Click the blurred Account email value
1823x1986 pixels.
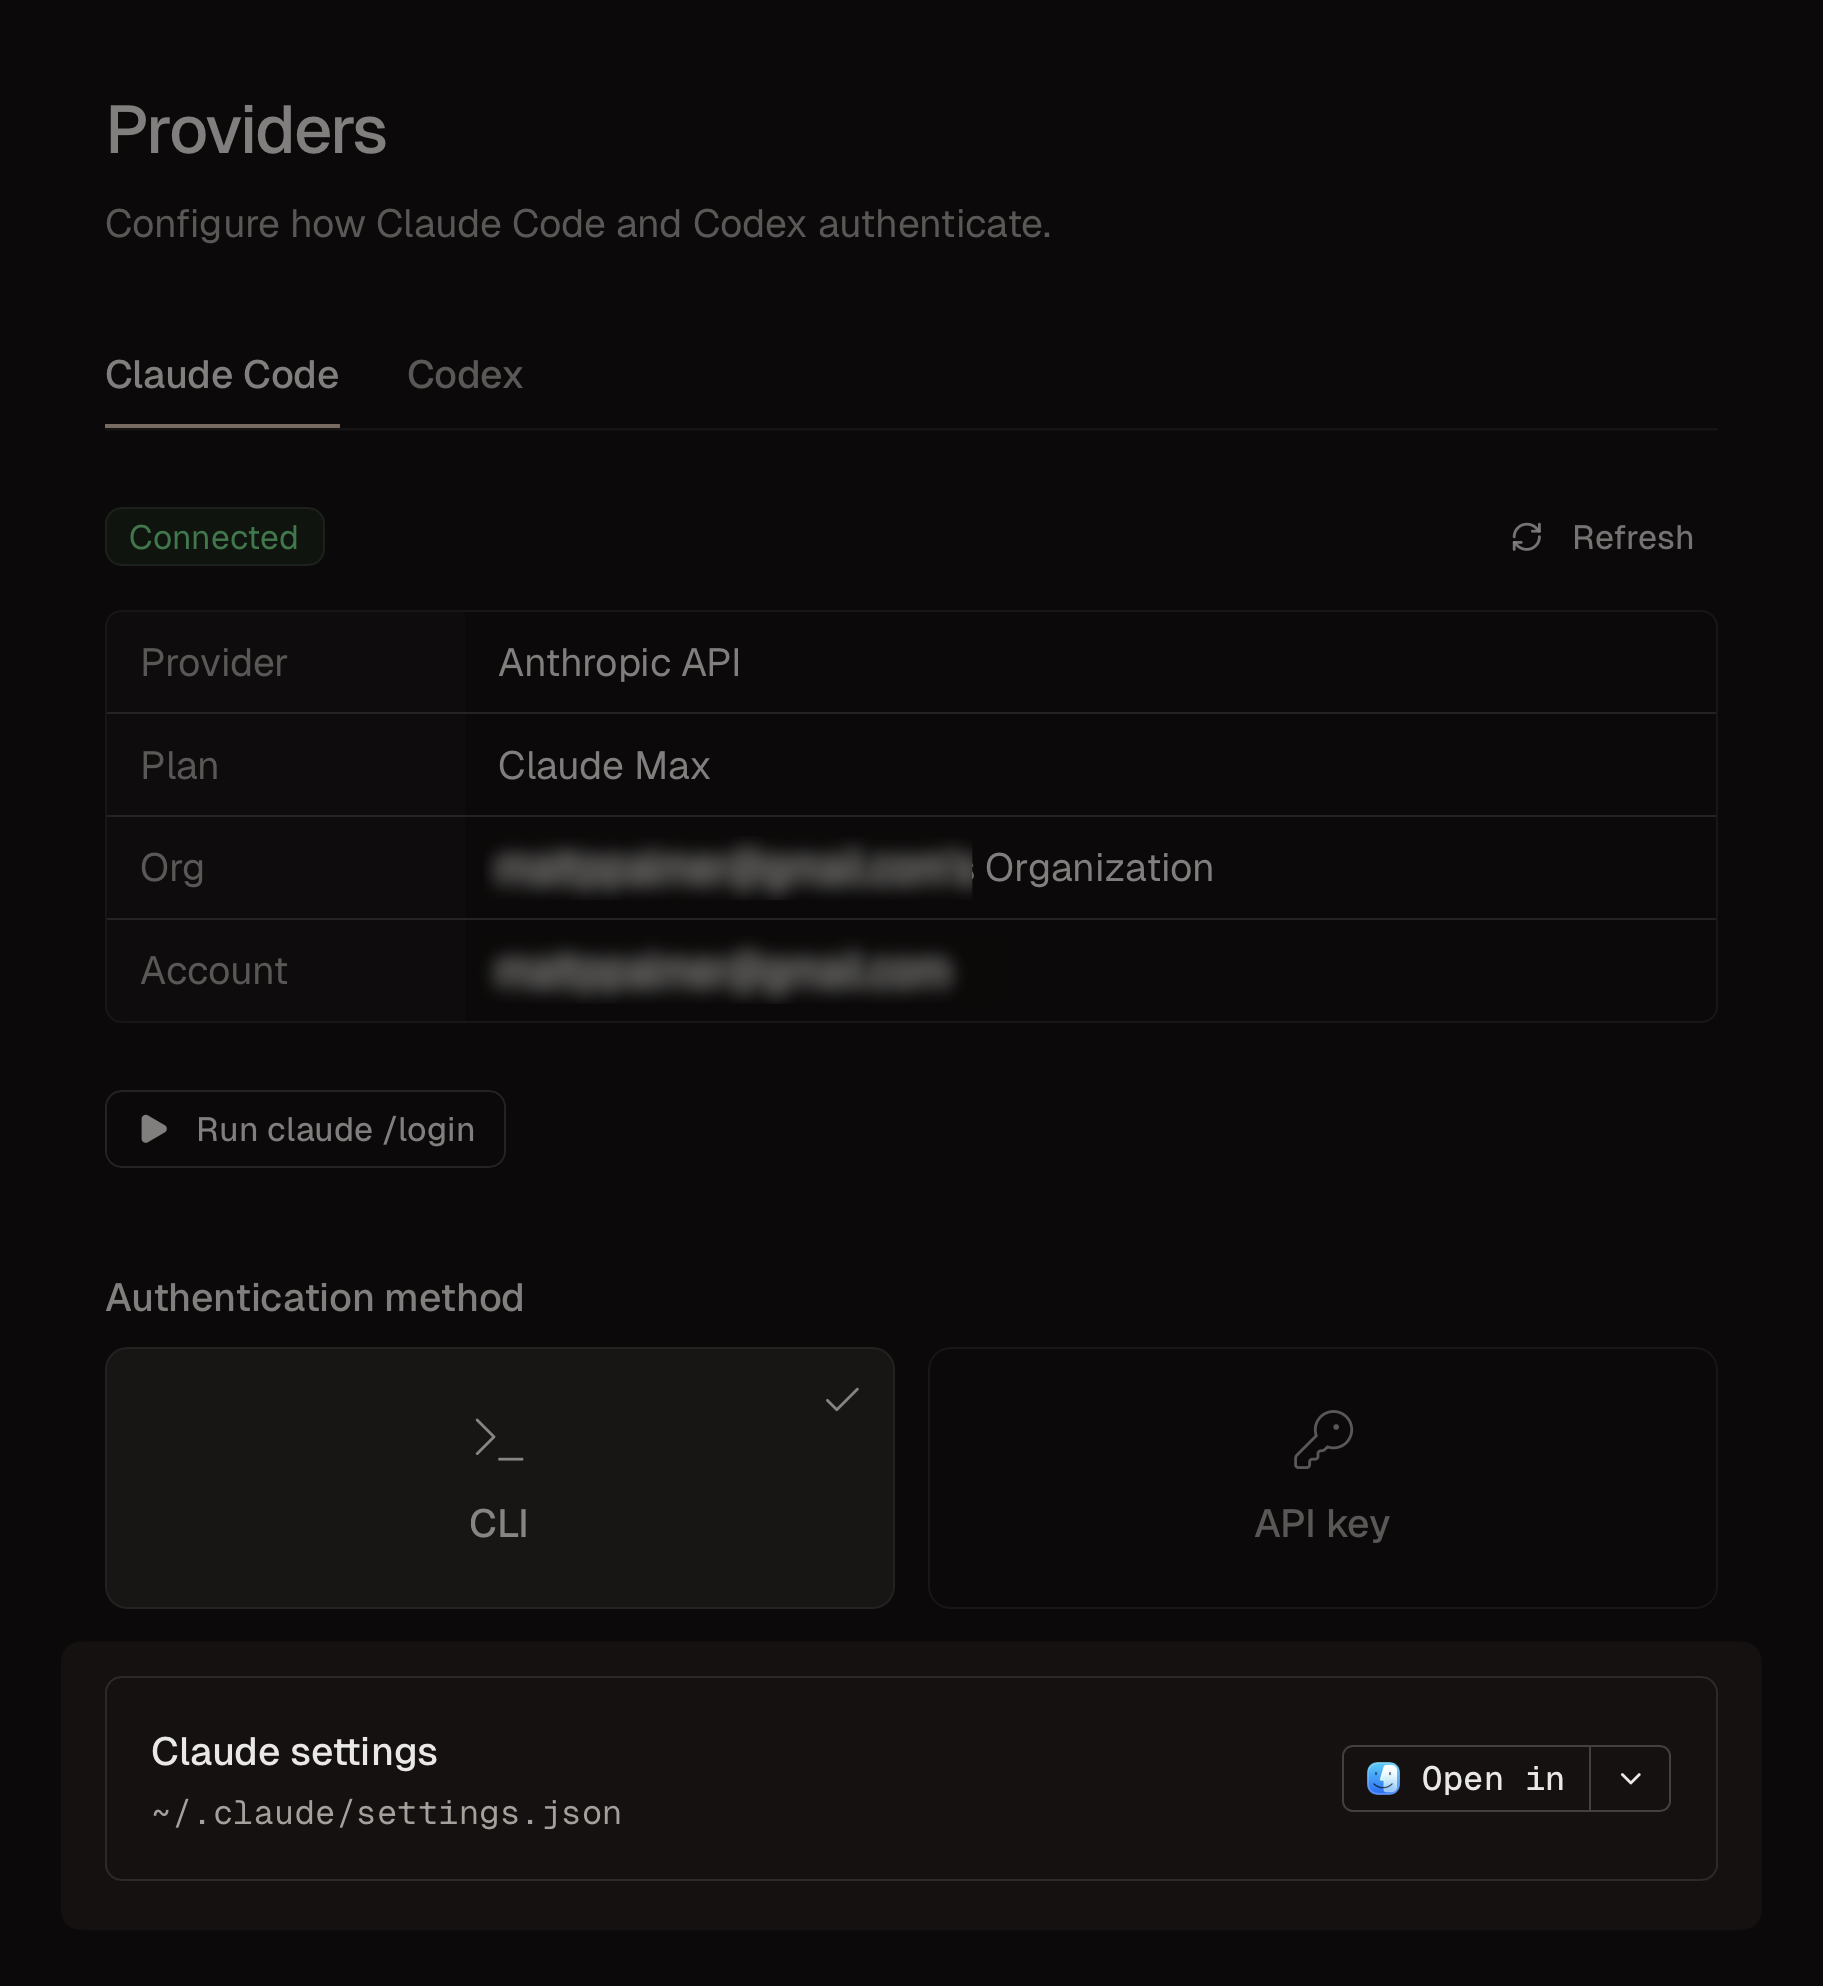click(x=724, y=971)
